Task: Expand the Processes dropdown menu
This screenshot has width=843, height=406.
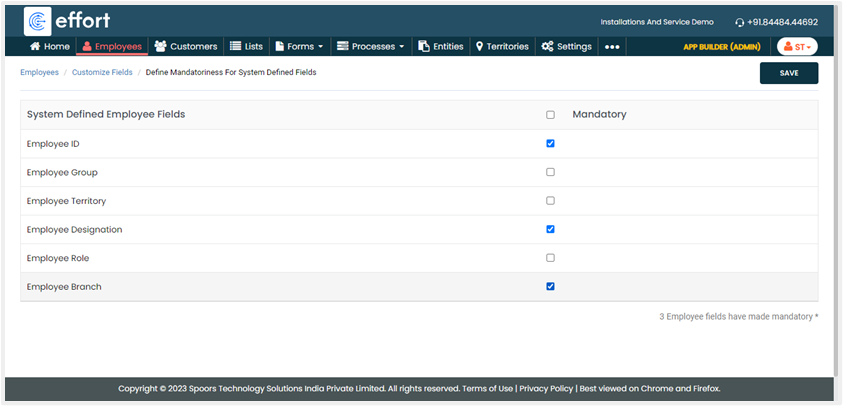Action: coord(371,46)
